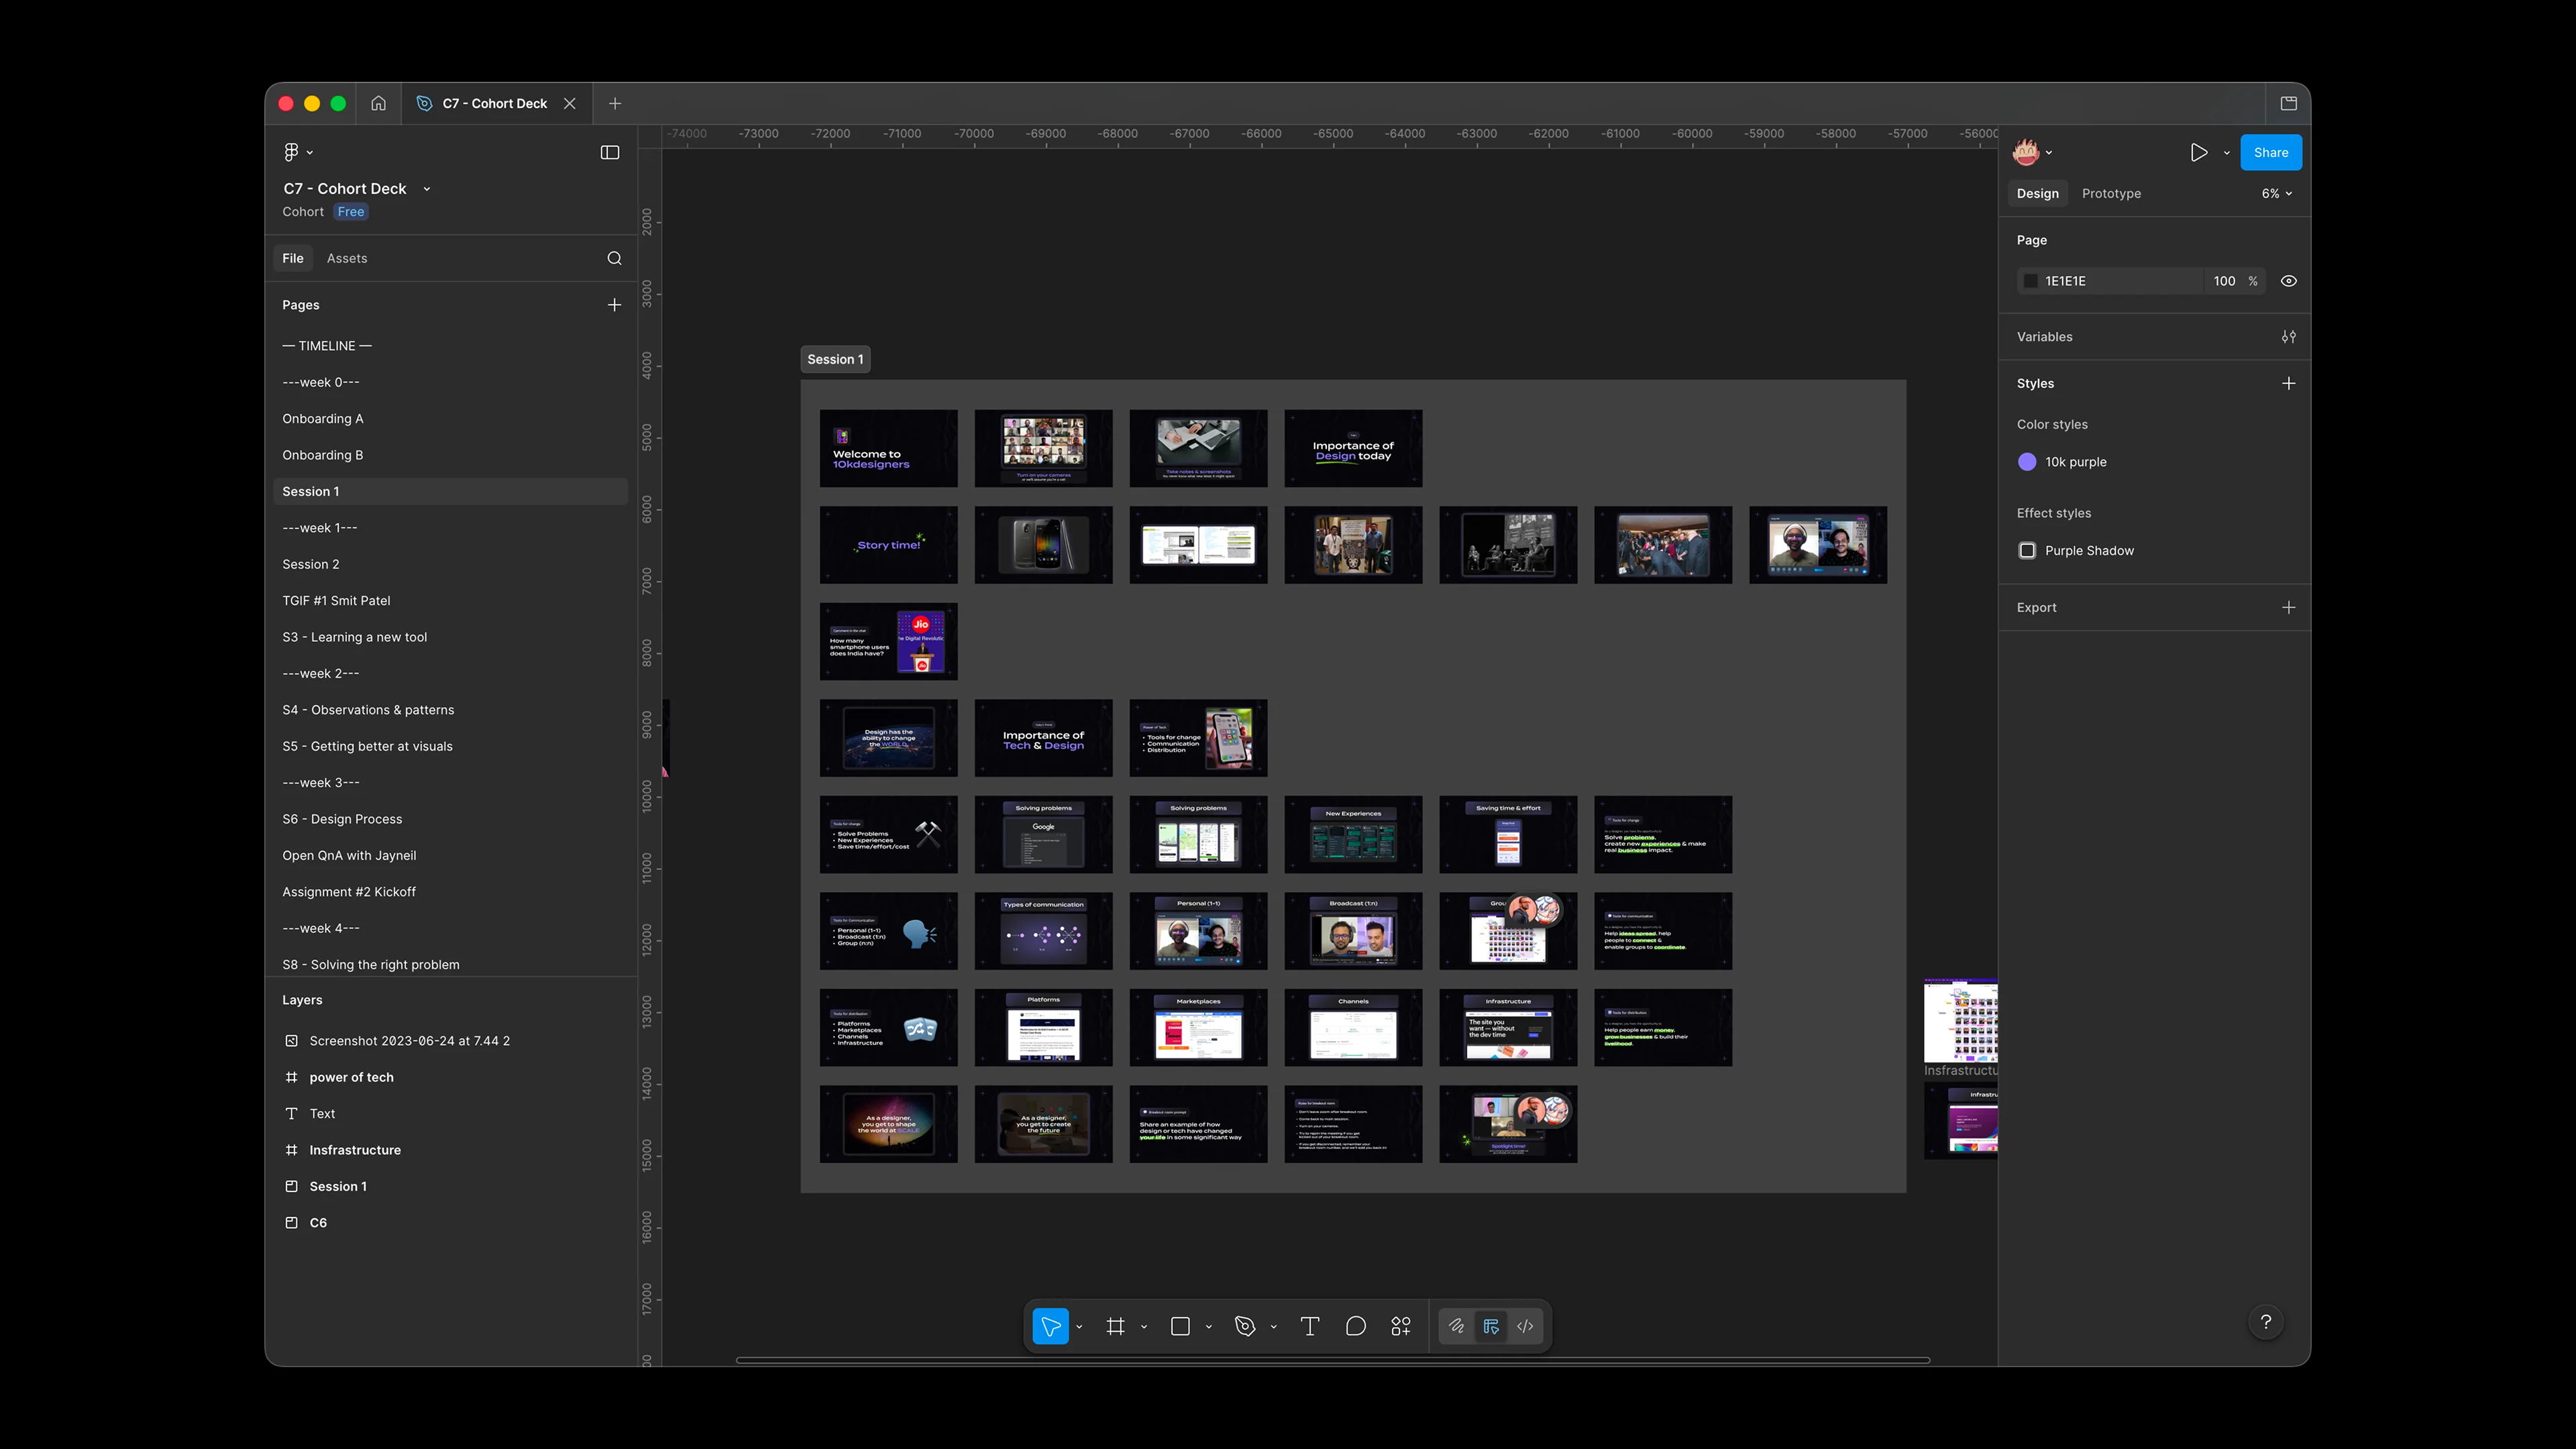Expand C7 - Cohort Deck file menu
2576x1449 pixels.
pos(427,189)
